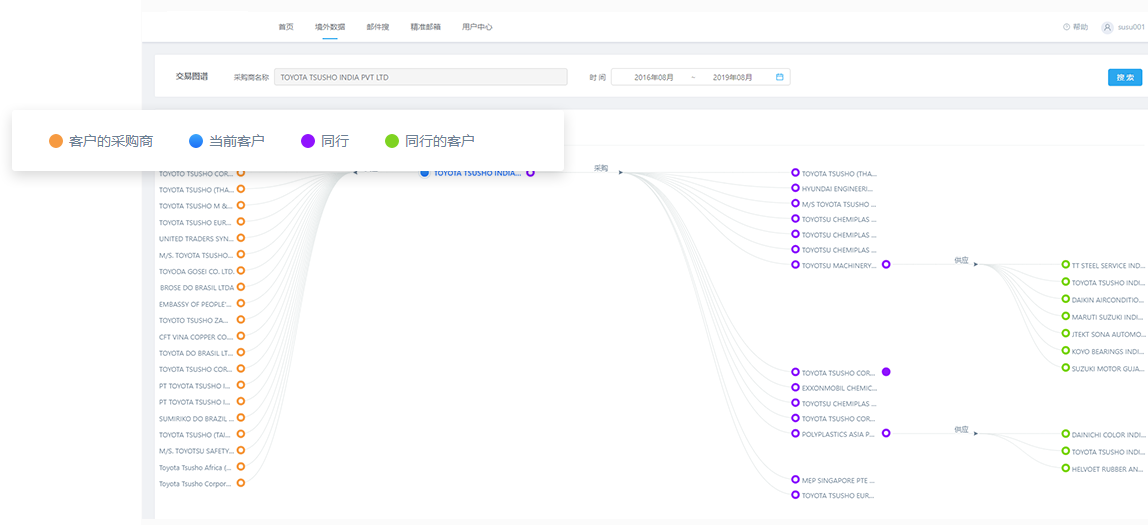Click orange node beside EMBASSY OF PEOPLE'...
1148x525 pixels.
coord(241,303)
